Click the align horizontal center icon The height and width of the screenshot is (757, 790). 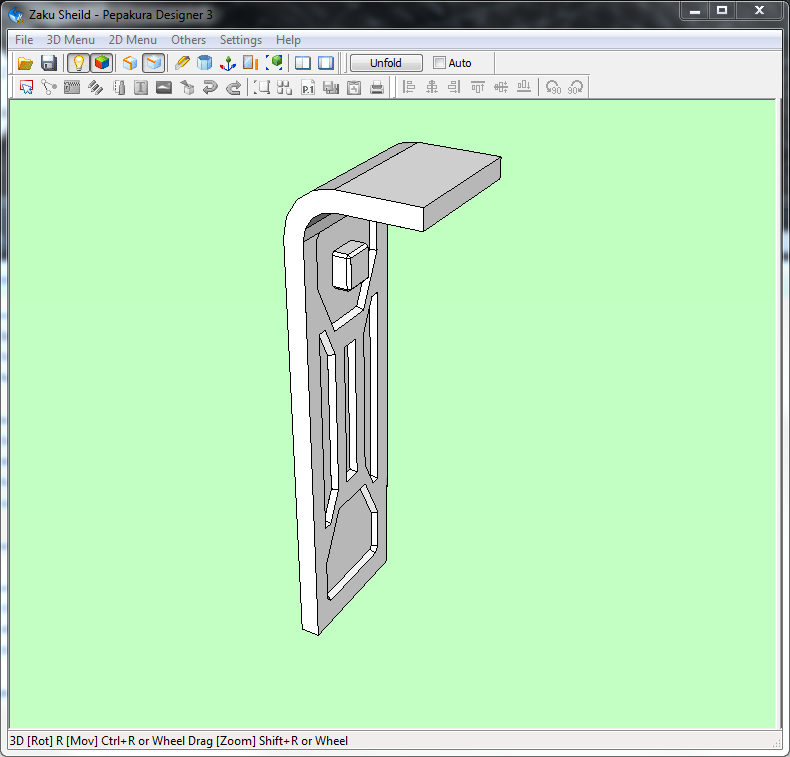(432, 87)
